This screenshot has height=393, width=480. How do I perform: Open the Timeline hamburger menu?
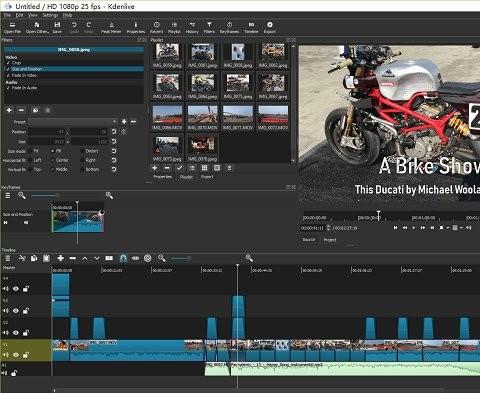[8, 258]
